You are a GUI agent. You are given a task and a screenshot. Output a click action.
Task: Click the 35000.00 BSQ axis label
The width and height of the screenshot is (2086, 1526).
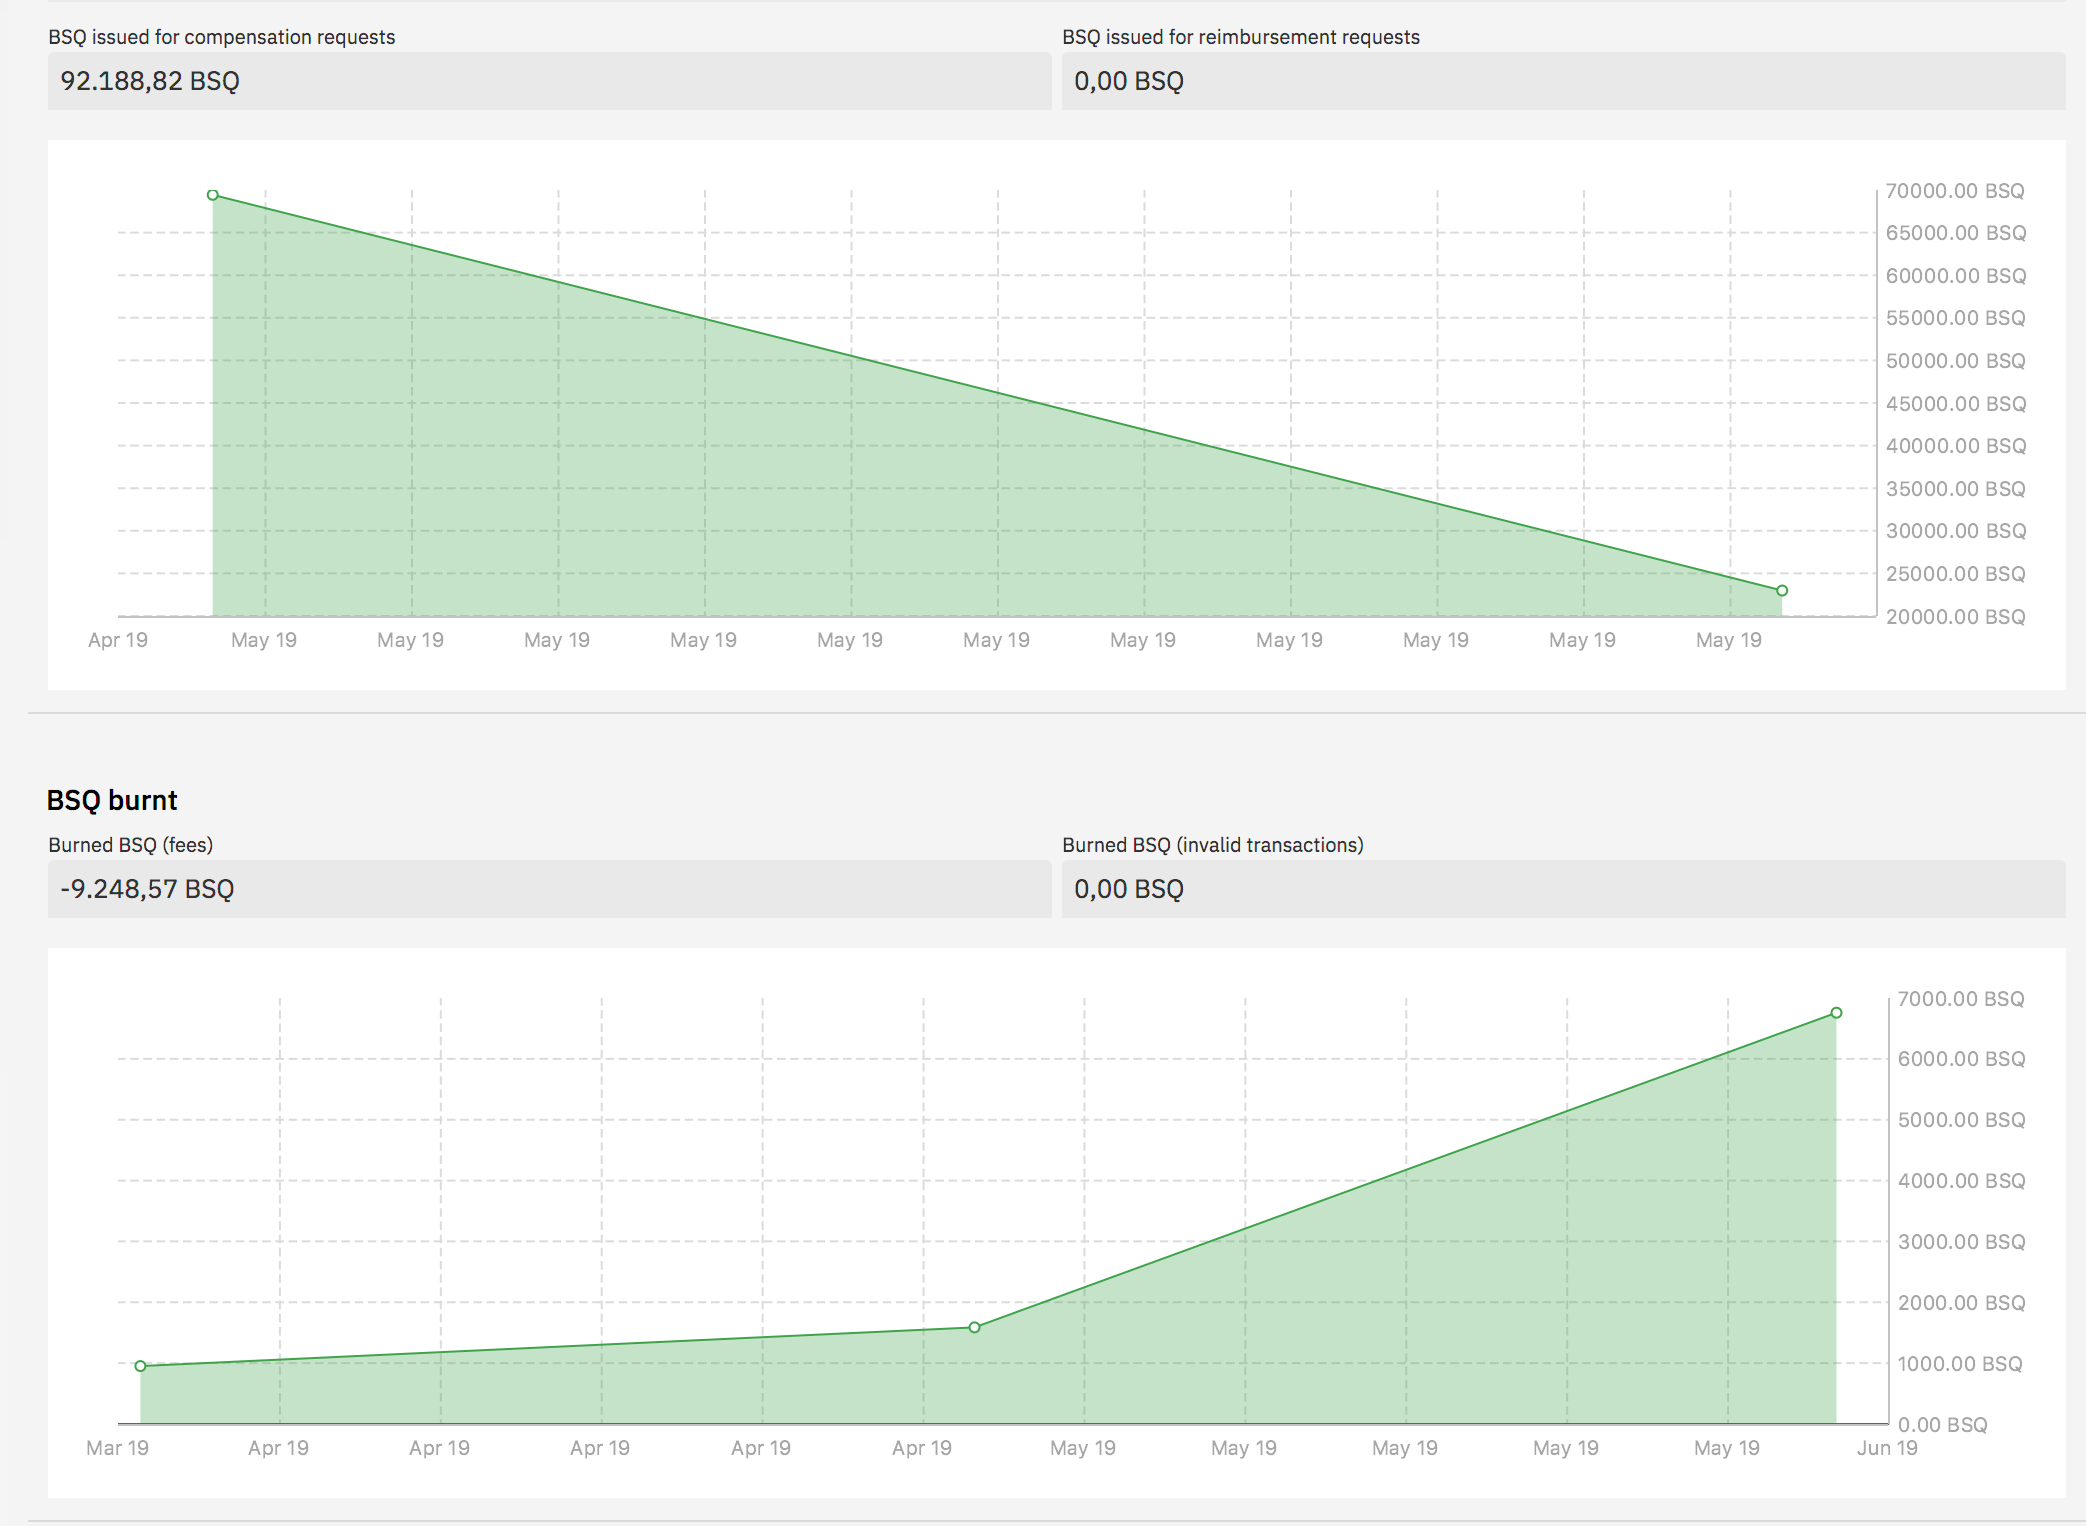point(1956,489)
